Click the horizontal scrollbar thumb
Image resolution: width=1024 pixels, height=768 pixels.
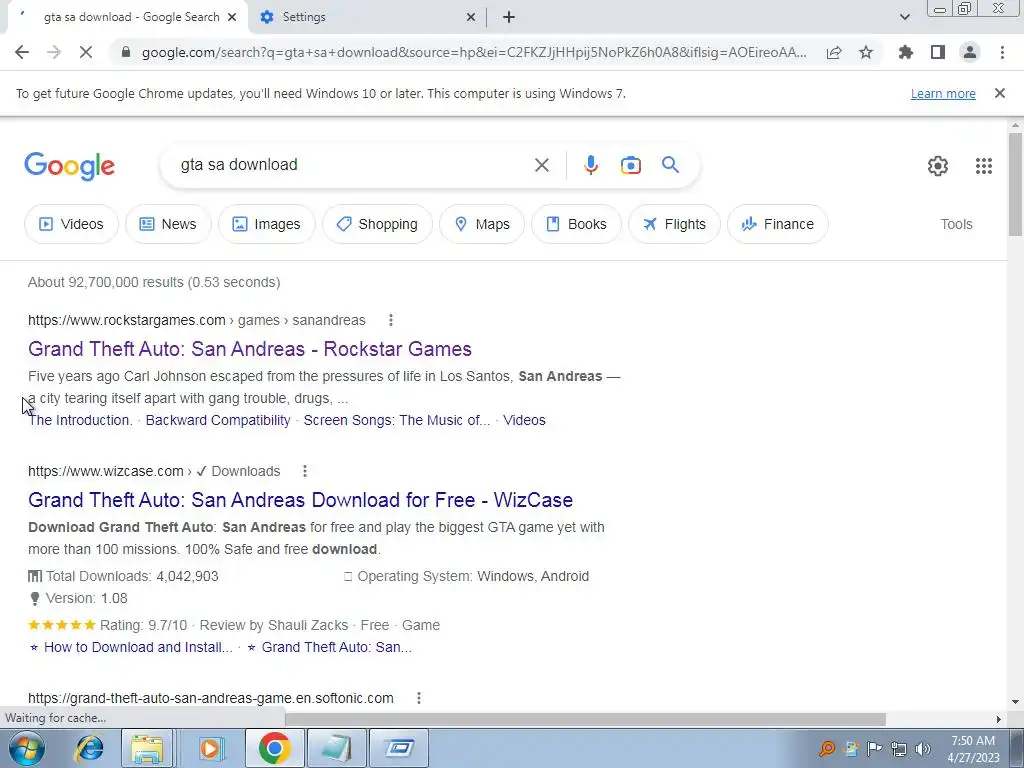pyautogui.click(x=584, y=719)
